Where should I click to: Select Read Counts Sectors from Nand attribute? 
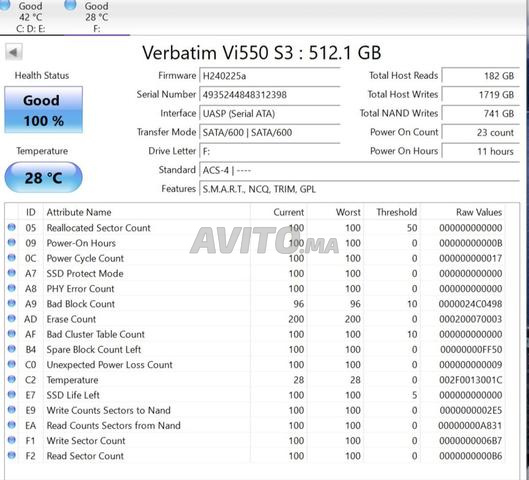click(113, 425)
